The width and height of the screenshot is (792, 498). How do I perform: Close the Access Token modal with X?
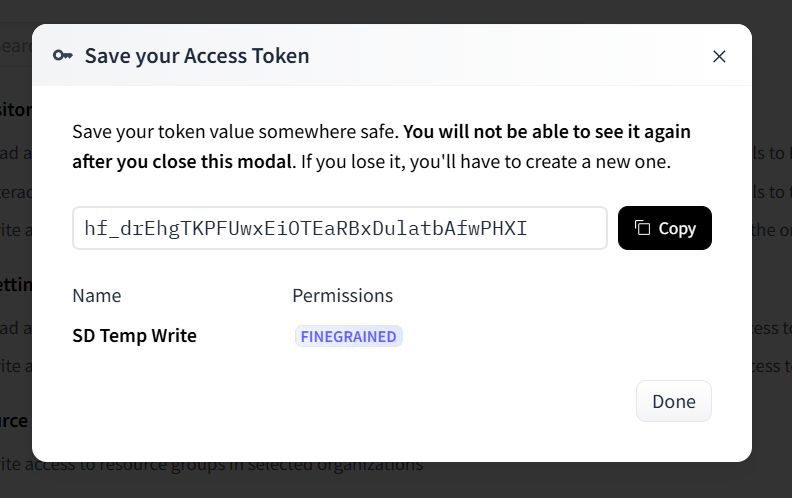[719, 56]
